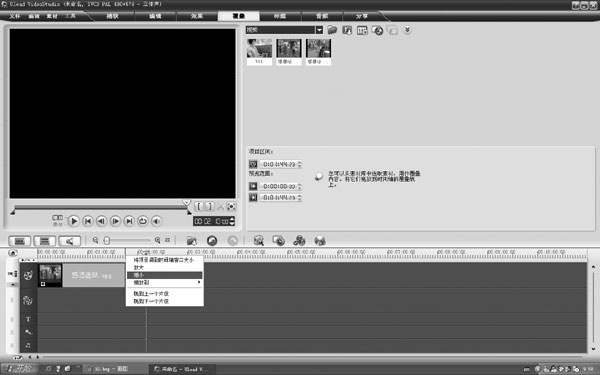Viewport: 600px width, 375px height.
Task: Open the insert media files icon above timeline
Action: (191, 240)
